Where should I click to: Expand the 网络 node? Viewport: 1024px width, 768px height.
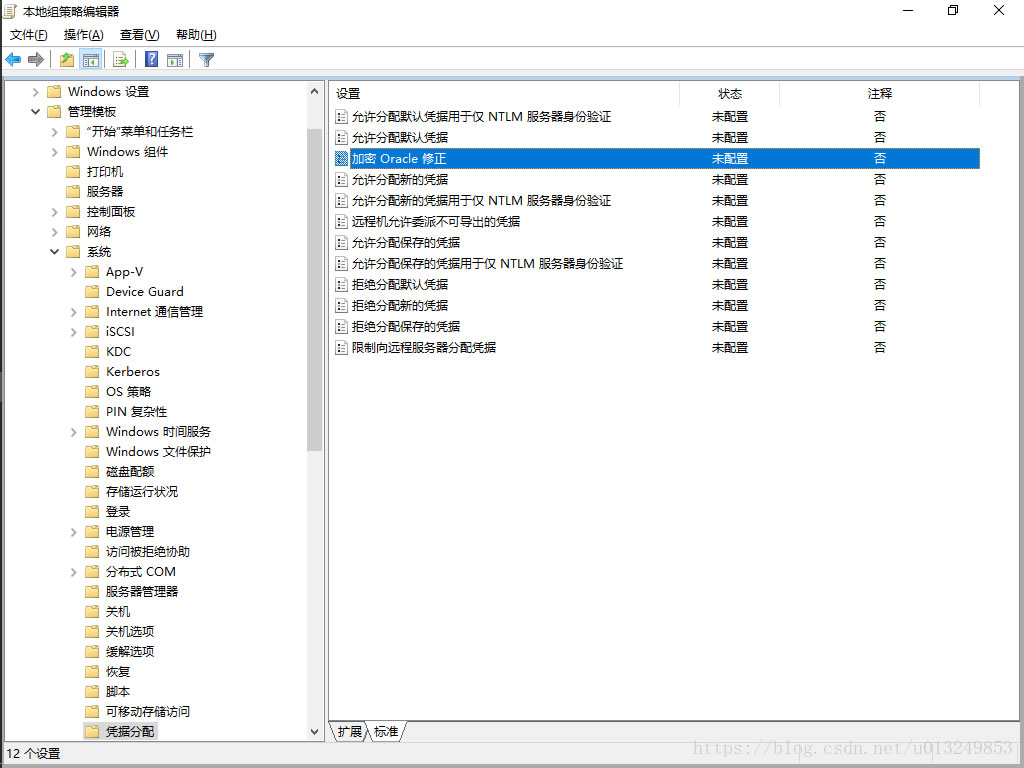click(x=55, y=232)
